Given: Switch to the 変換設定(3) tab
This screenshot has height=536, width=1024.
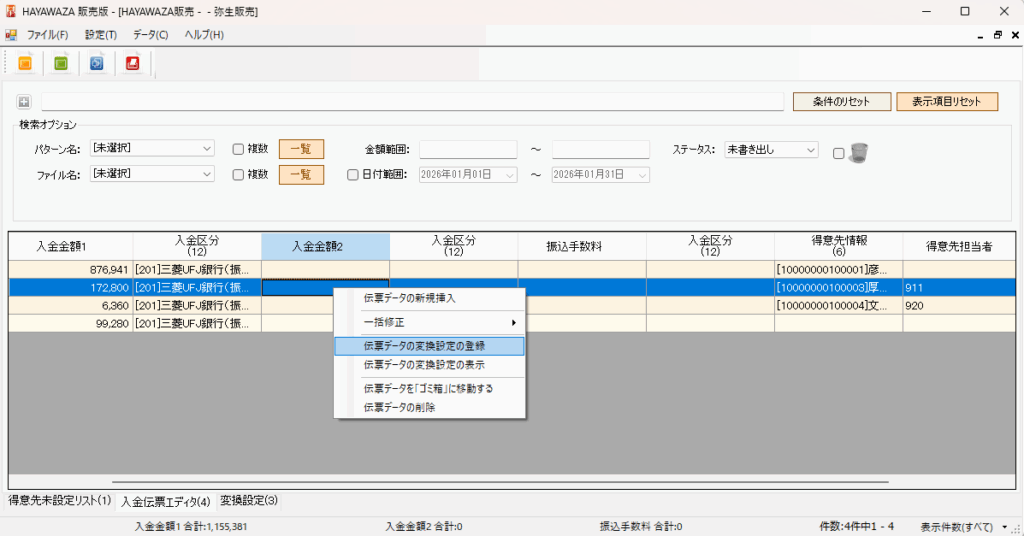Looking at the screenshot, I should pyautogui.click(x=249, y=500).
